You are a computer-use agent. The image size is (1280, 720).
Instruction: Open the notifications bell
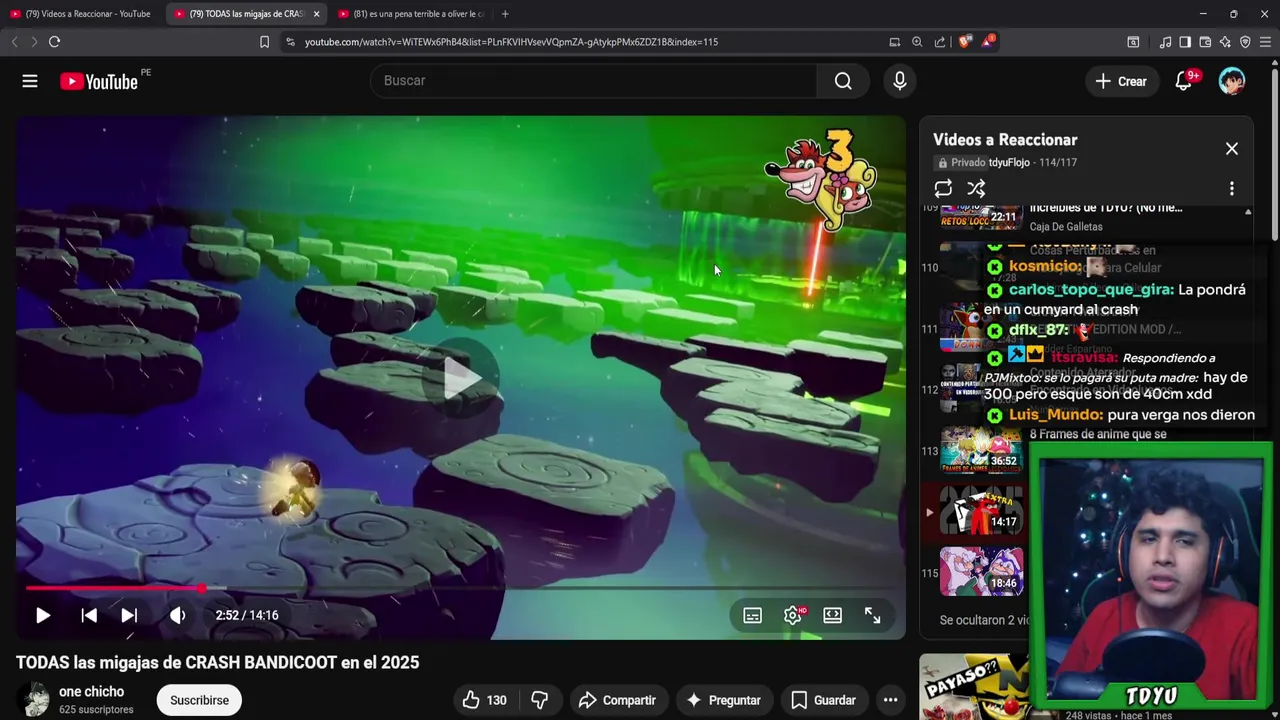pos(1184,81)
